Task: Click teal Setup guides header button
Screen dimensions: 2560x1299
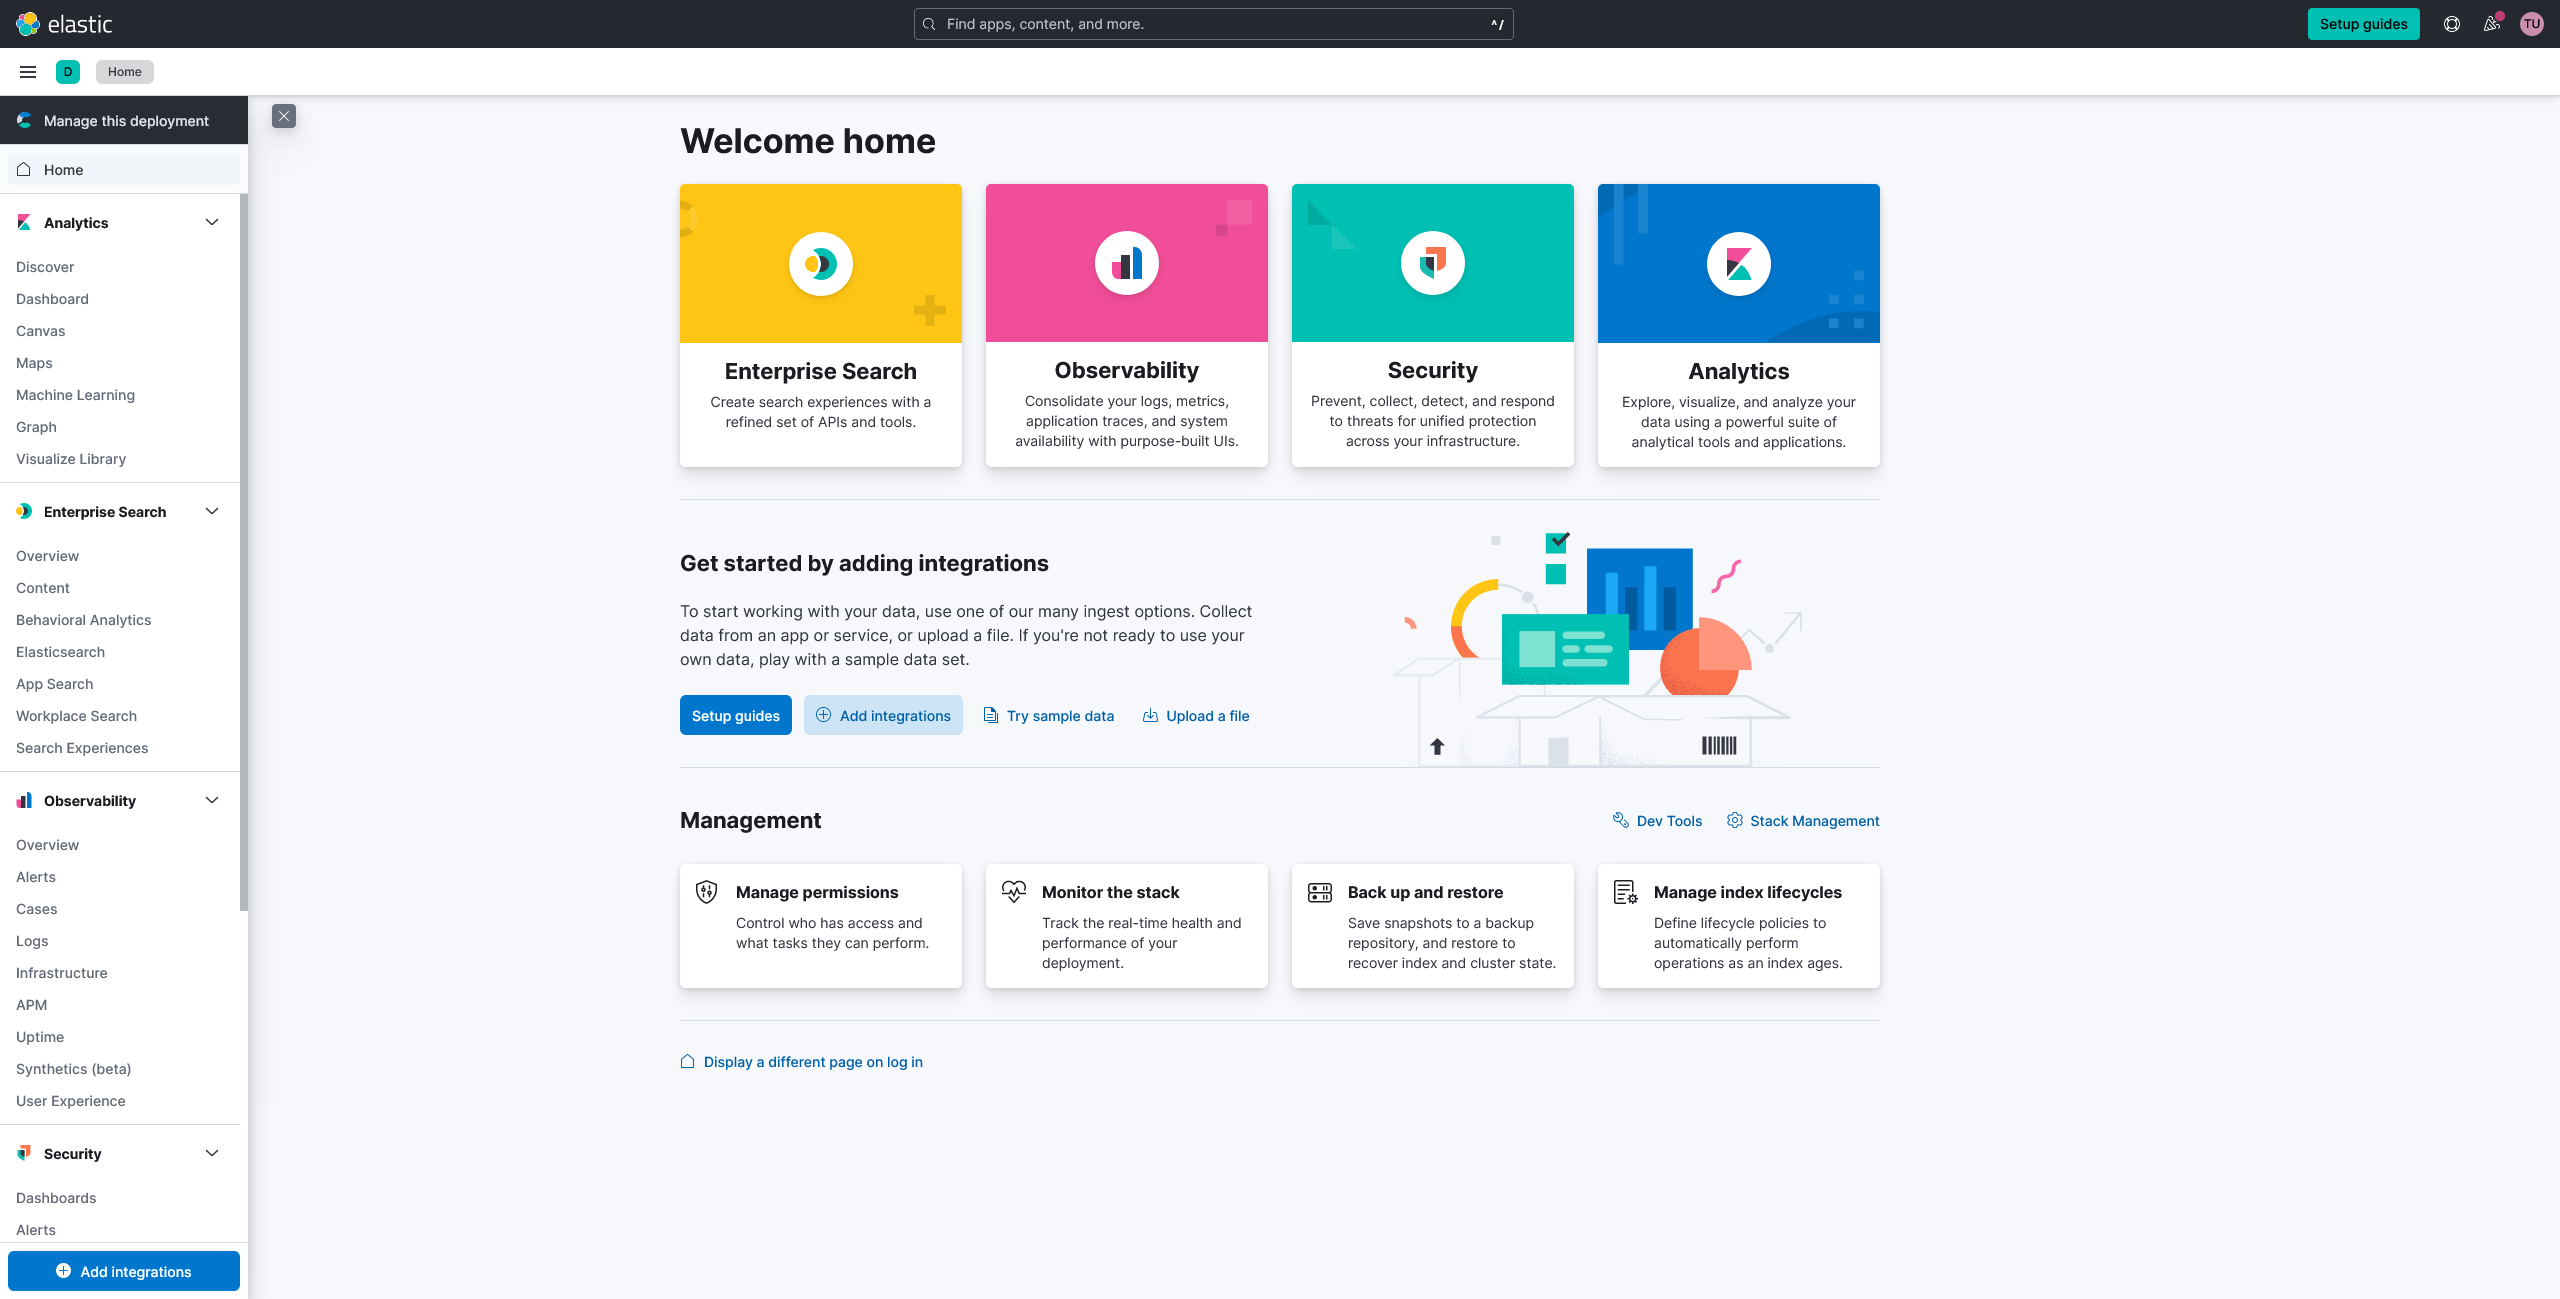Action: pyautogui.click(x=2364, y=24)
